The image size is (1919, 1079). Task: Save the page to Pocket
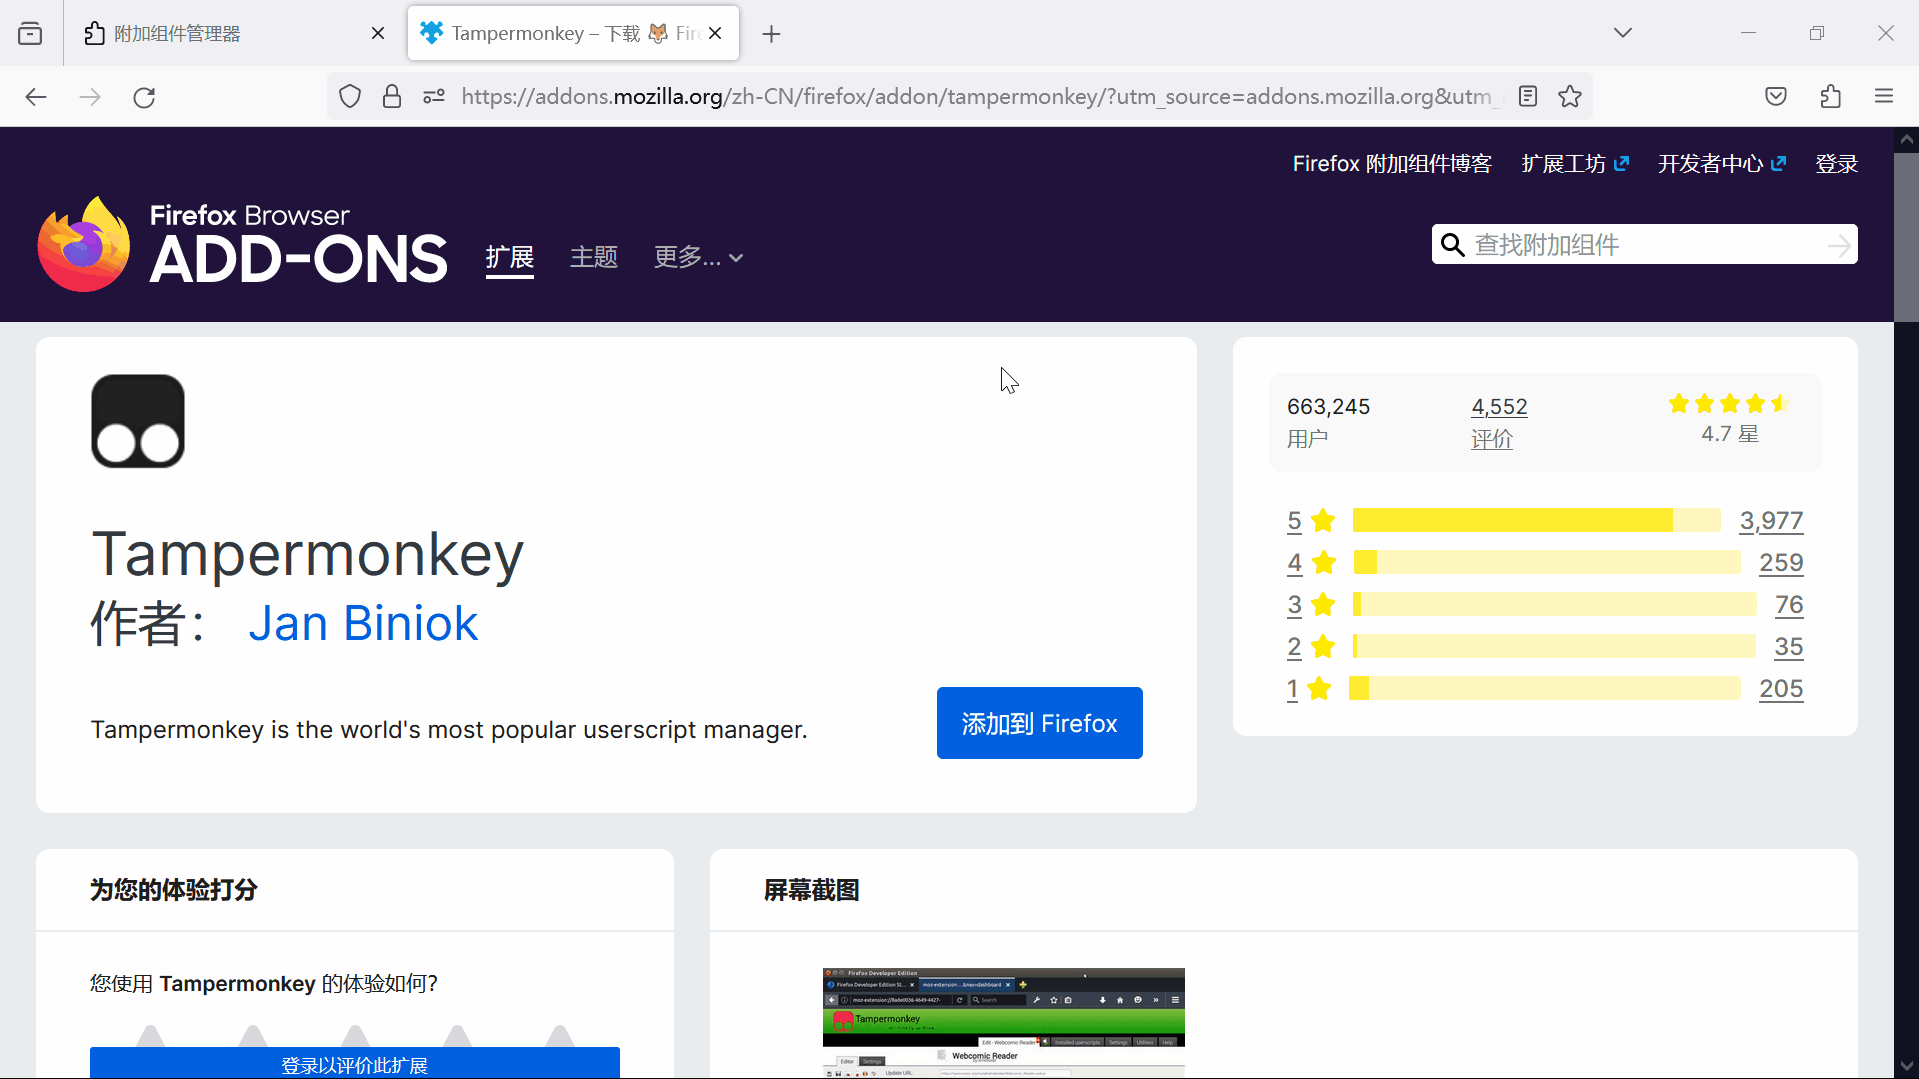(x=1776, y=96)
